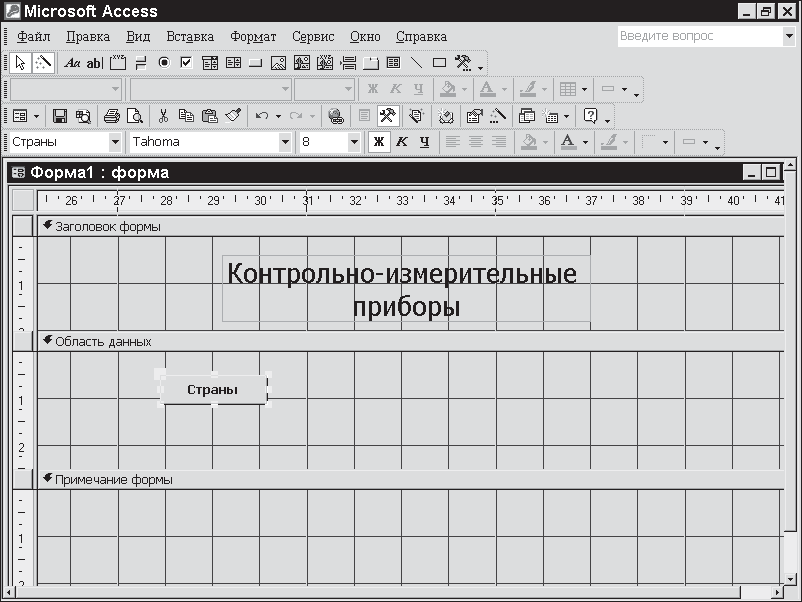
Task: Select the Страны button on form
Action: click(x=213, y=390)
